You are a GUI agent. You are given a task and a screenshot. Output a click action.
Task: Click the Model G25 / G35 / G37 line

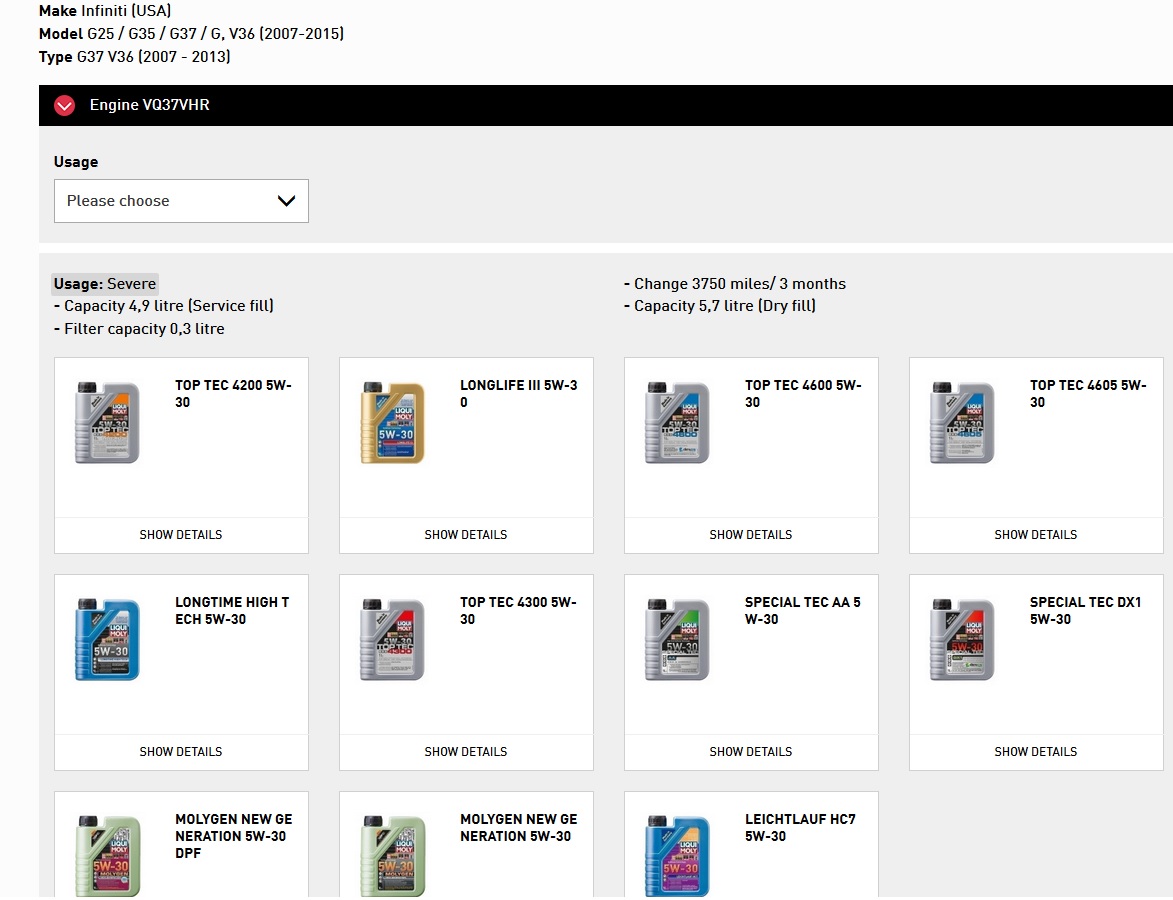[x=192, y=34]
